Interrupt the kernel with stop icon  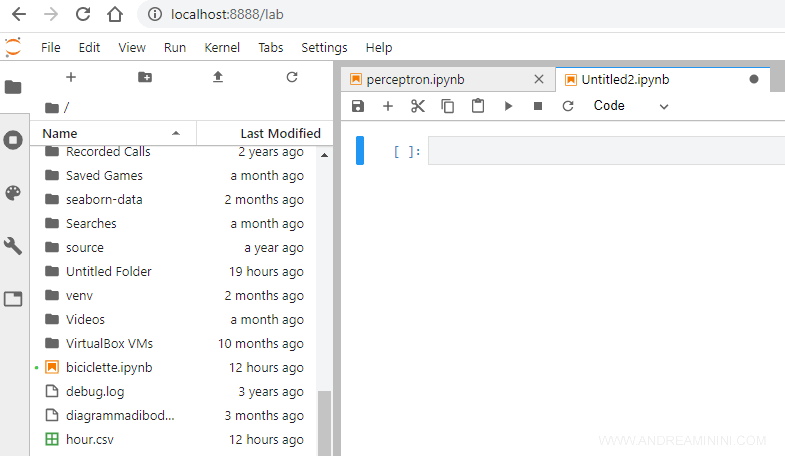click(x=538, y=106)
